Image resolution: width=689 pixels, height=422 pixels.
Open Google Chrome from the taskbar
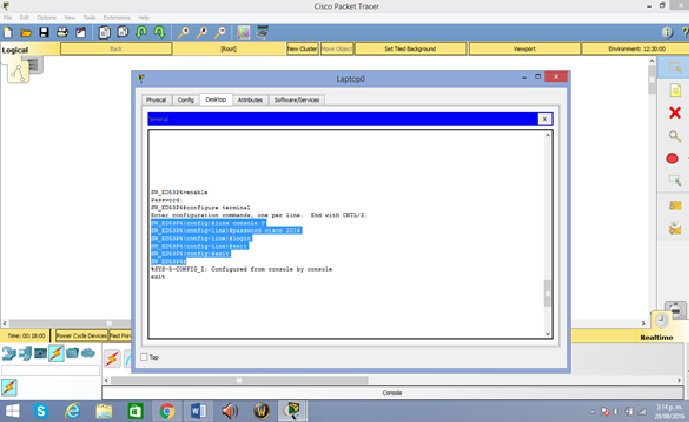point(166,410)
